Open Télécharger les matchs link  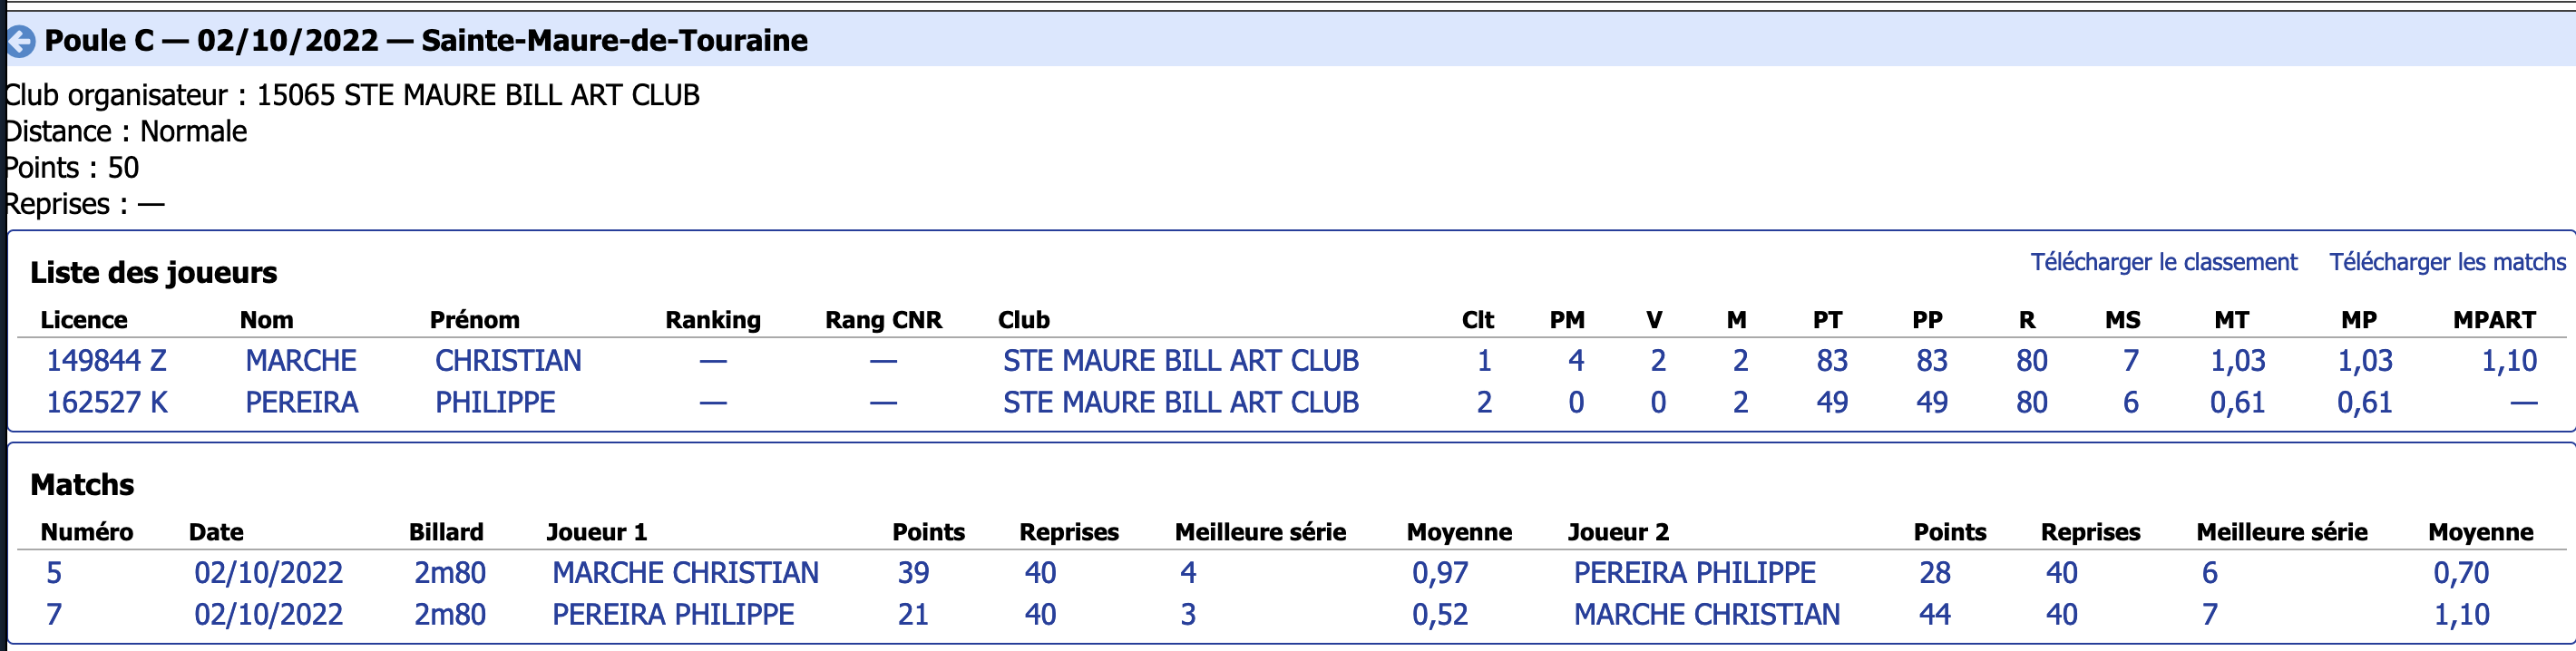tap(2447, 262)
